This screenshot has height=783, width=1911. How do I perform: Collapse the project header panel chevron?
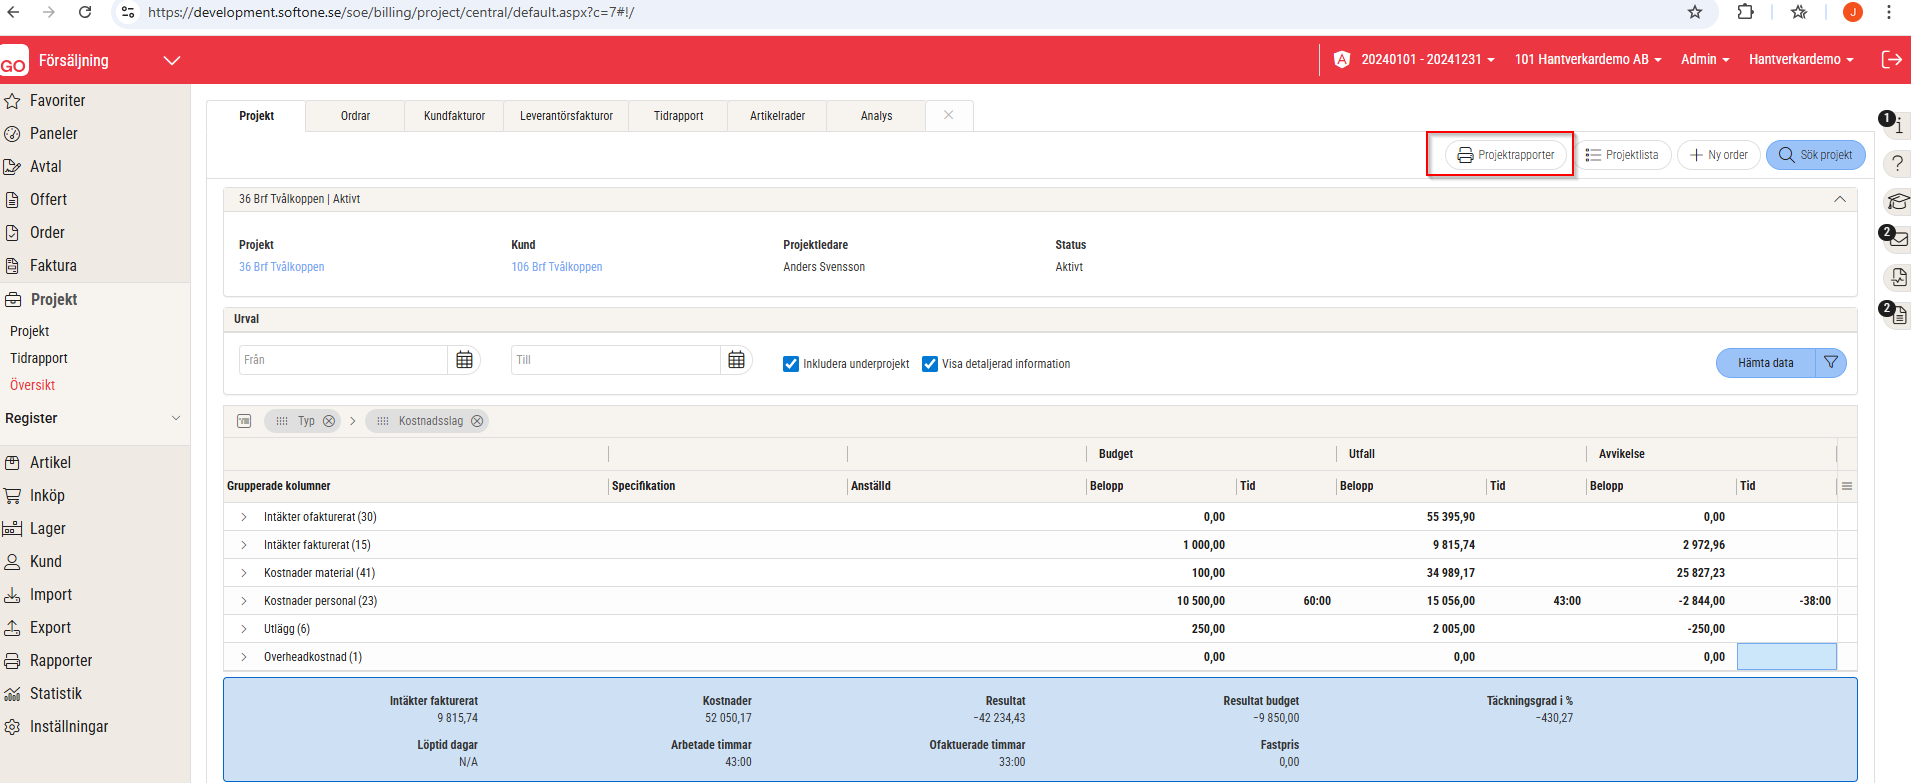coord(1839,199)
